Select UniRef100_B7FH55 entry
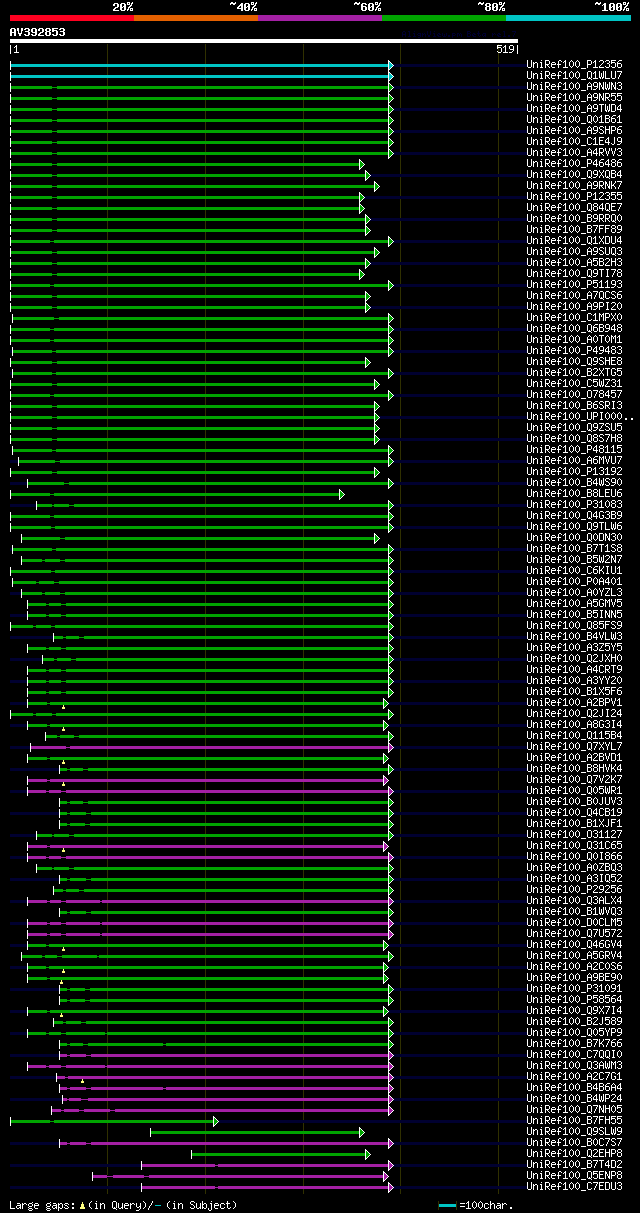Screen dimensions: 640x1213 (574, 1120)
